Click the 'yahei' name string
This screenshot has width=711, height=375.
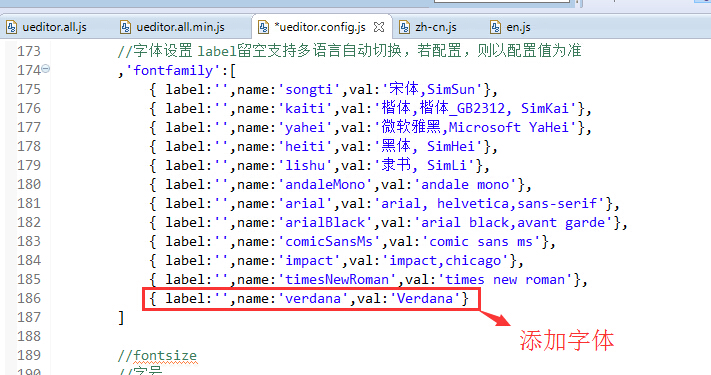coord(305,127)
